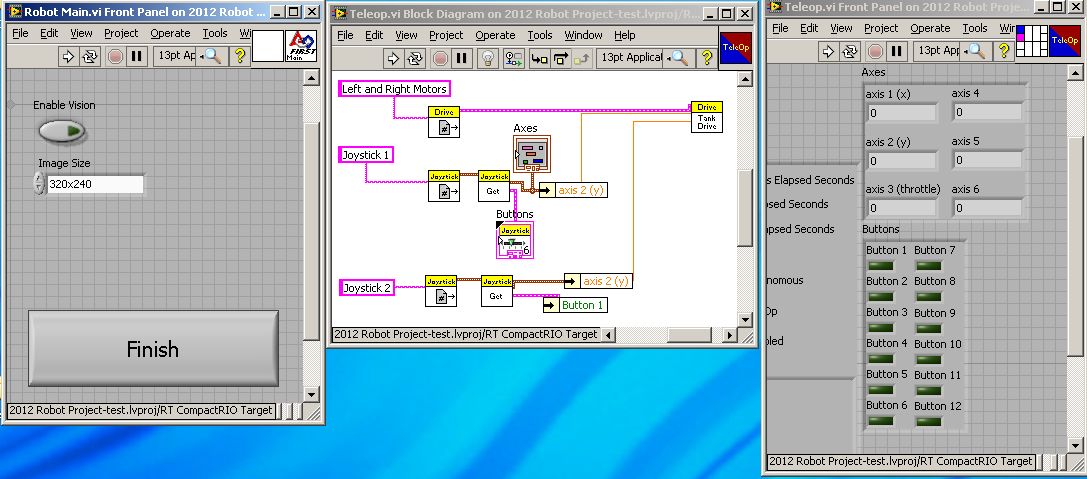The height and width of the screenshot is (479, 1087).
Task: Click the axis 1 (x) value field
Action: click(x=902, y=113)
